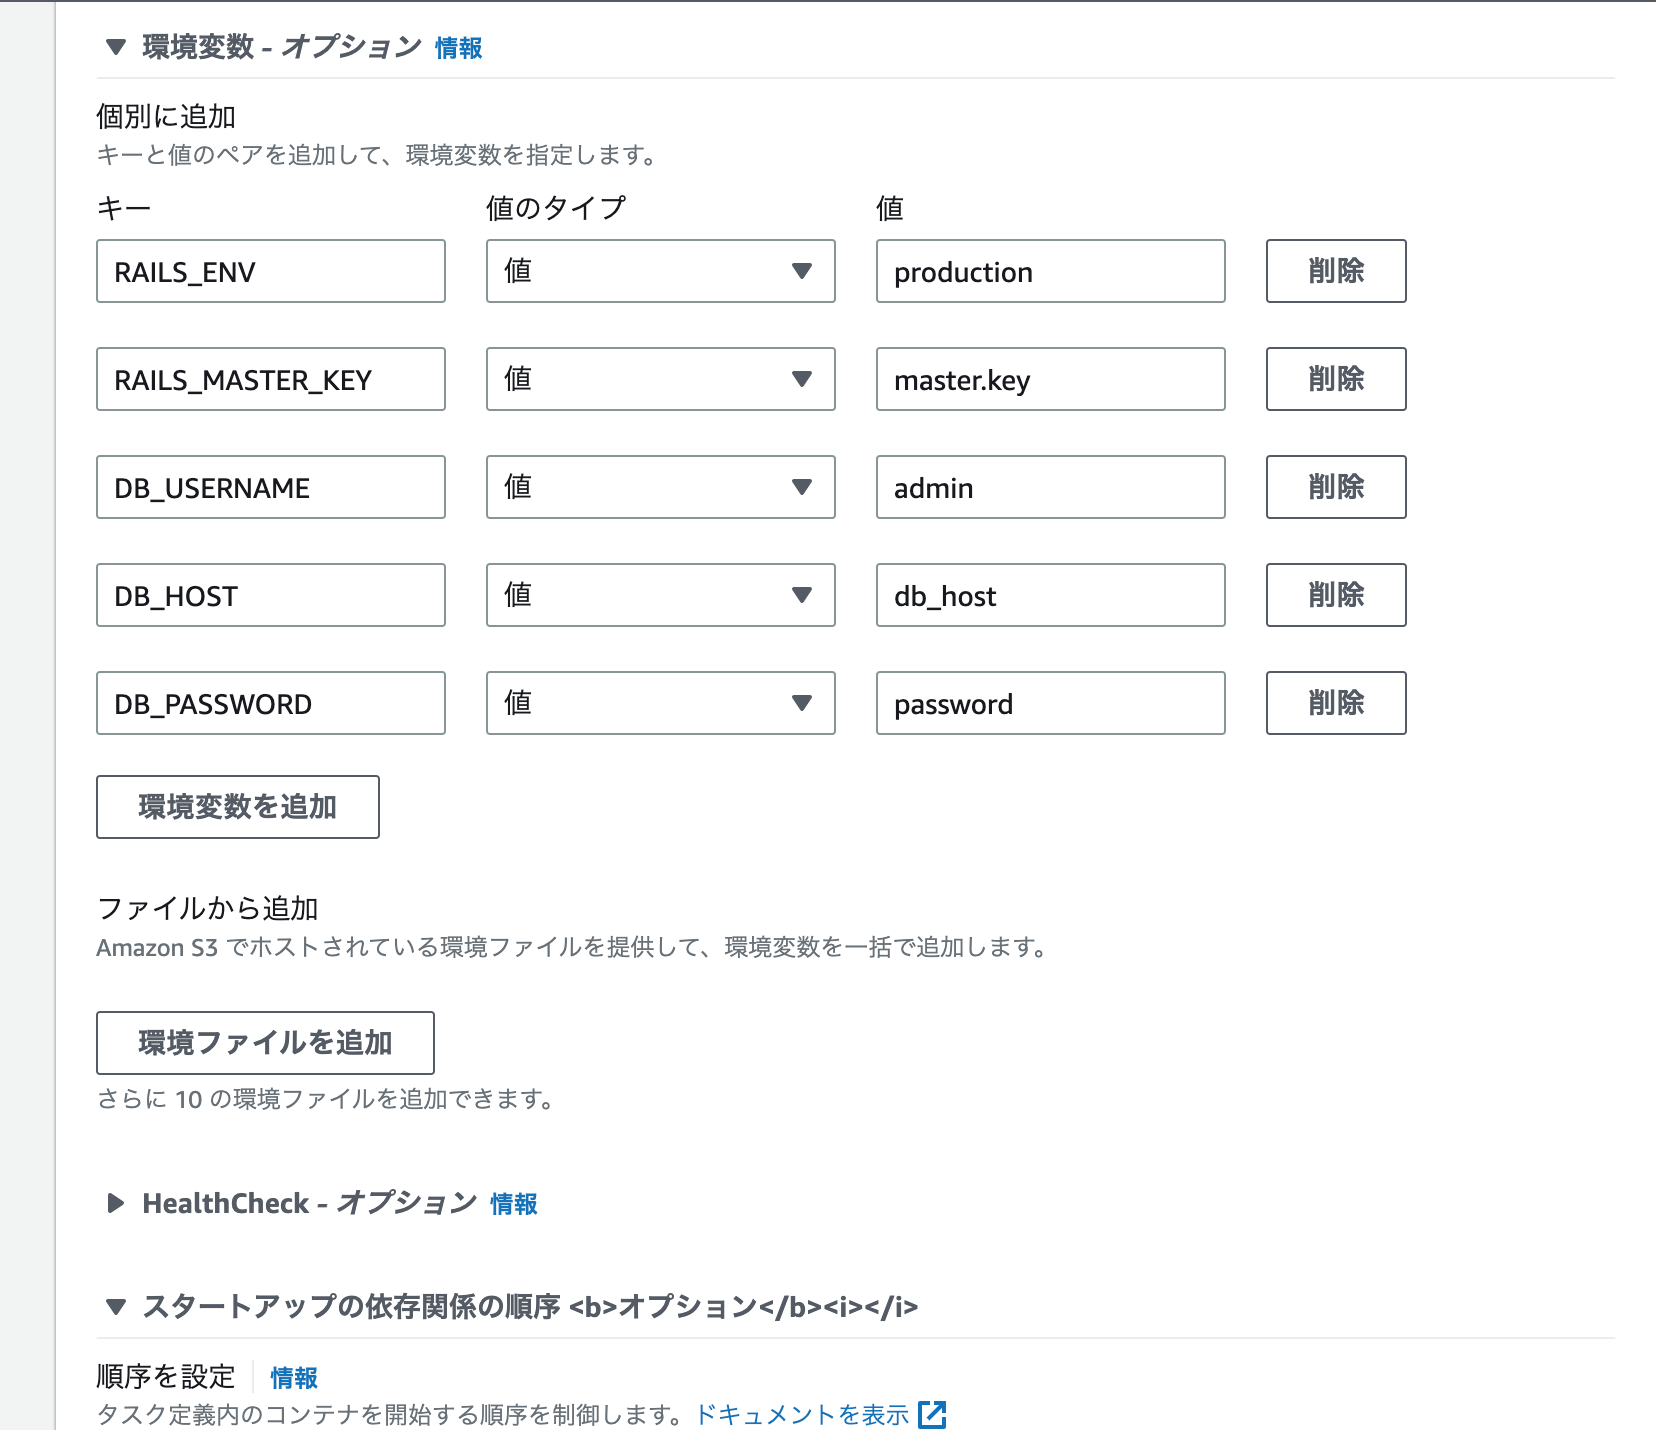Click the master.key value field

coord(1049,379)
